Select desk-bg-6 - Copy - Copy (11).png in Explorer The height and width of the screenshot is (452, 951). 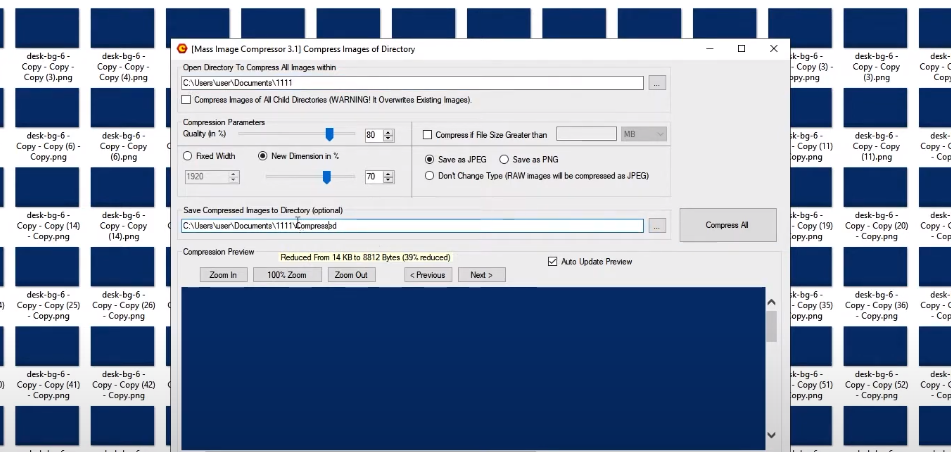tap(876, 126)
